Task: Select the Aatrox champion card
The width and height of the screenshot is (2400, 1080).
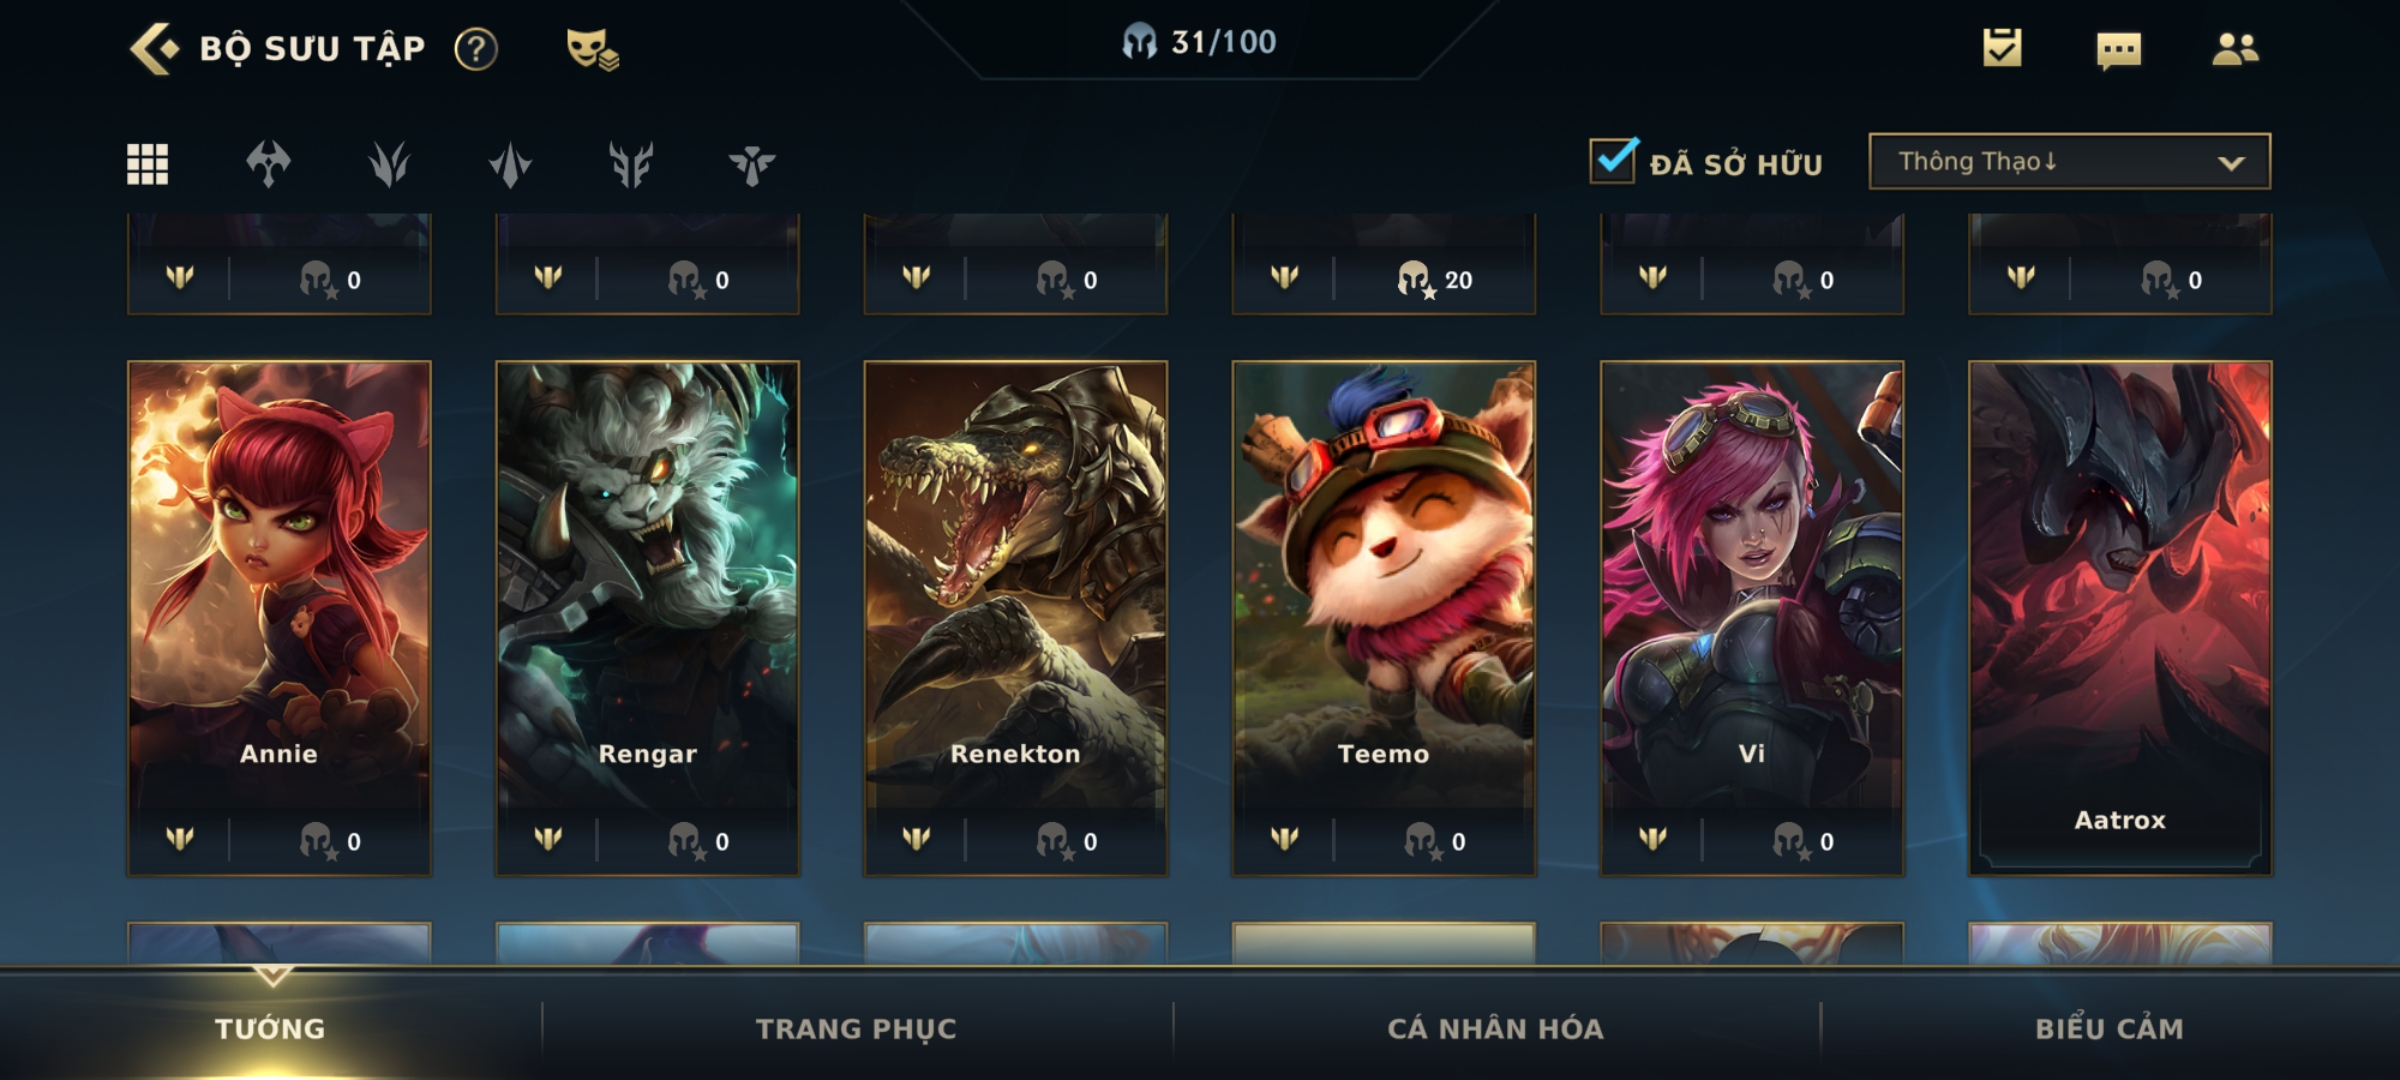Action: [x=2120, y=618]
